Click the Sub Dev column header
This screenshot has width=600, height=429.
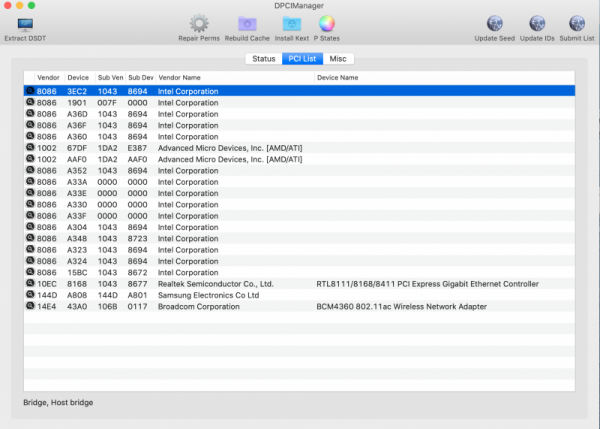(x=140, y=77)
